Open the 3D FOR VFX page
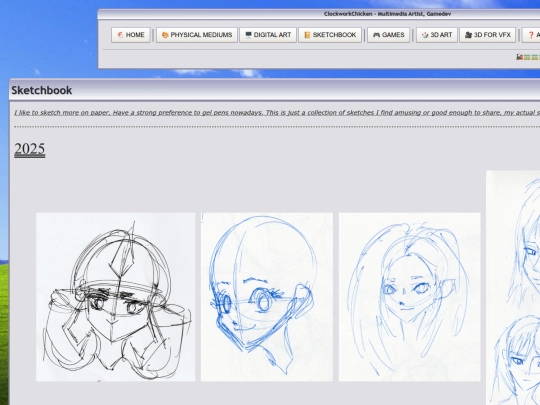Image resolution: width=540 pixels, height=405 pixels. (x=487, y=35)
